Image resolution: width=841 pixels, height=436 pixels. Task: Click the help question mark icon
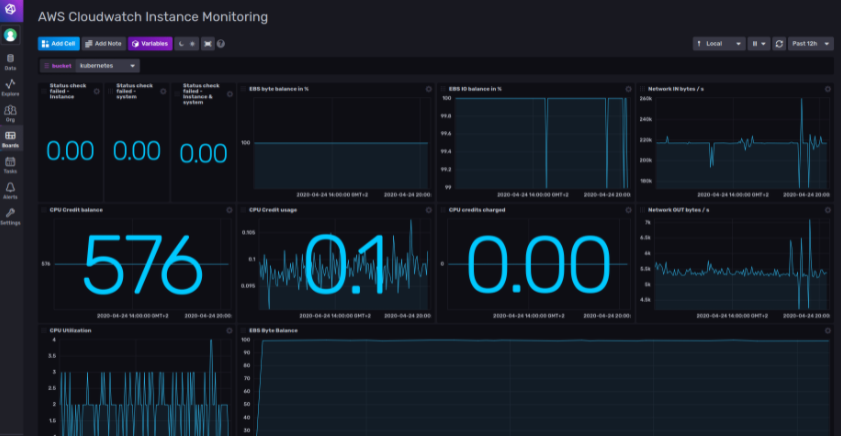tap(220, 44)
